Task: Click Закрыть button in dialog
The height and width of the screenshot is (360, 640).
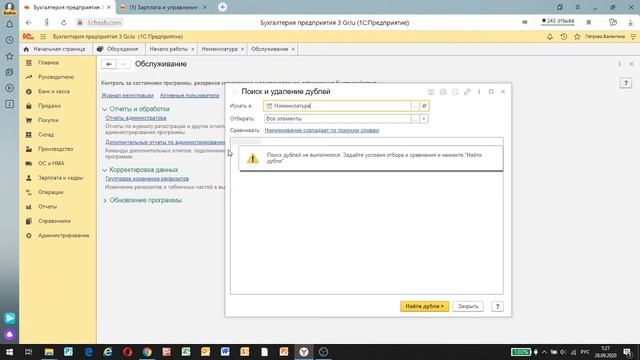Action: 468,307
